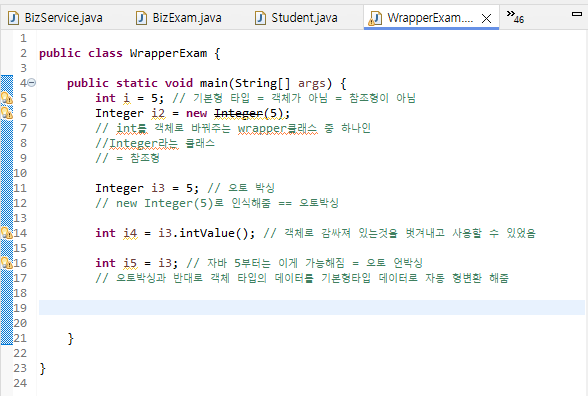588x396 pixels.
Task: Open the warning quick fix on line 16
Action: 7,263
